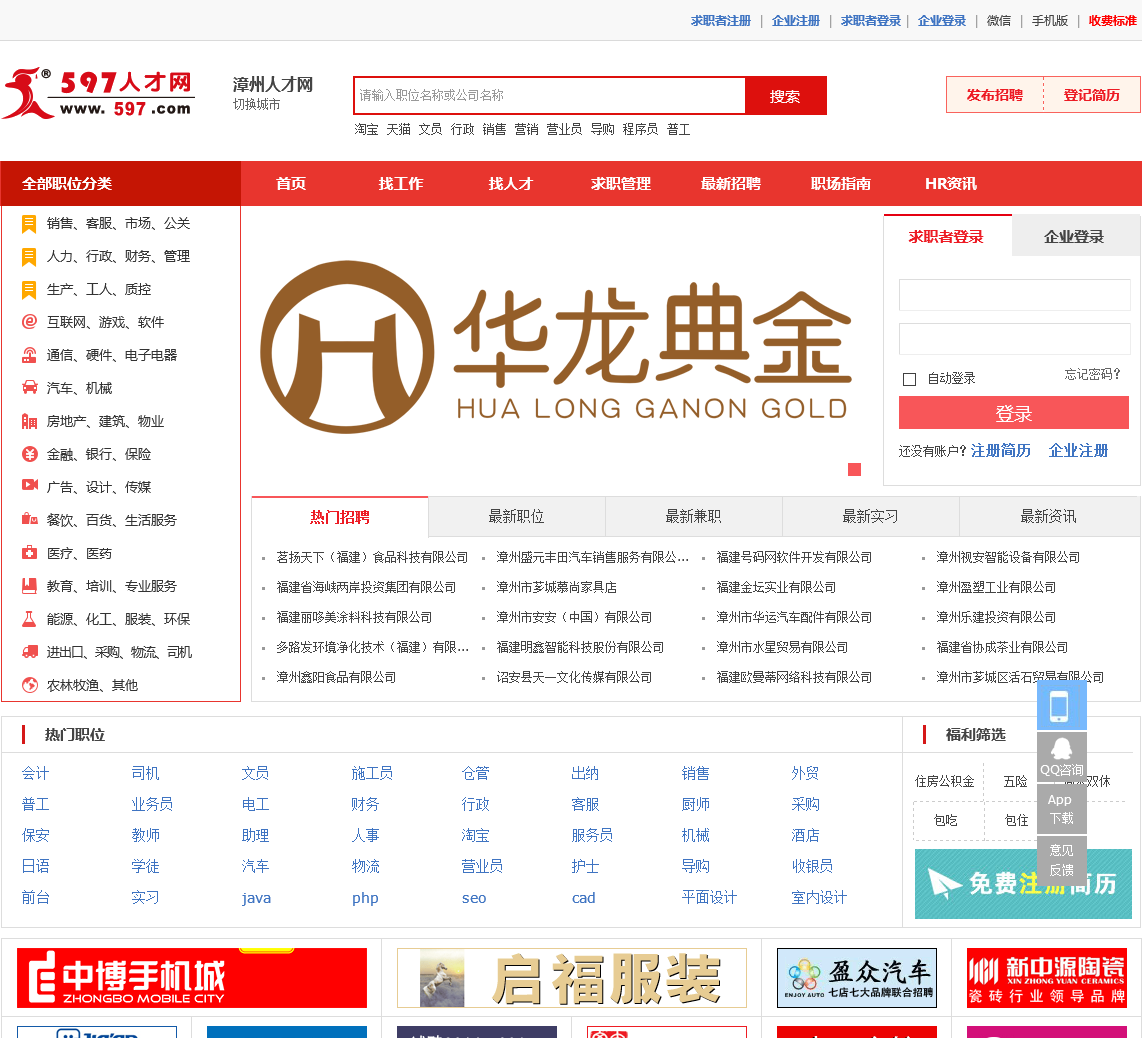Click the red 登录 button
Image resolution: width=1142 pixels, height=1038 pixels.
click(x=1014, y=413)
